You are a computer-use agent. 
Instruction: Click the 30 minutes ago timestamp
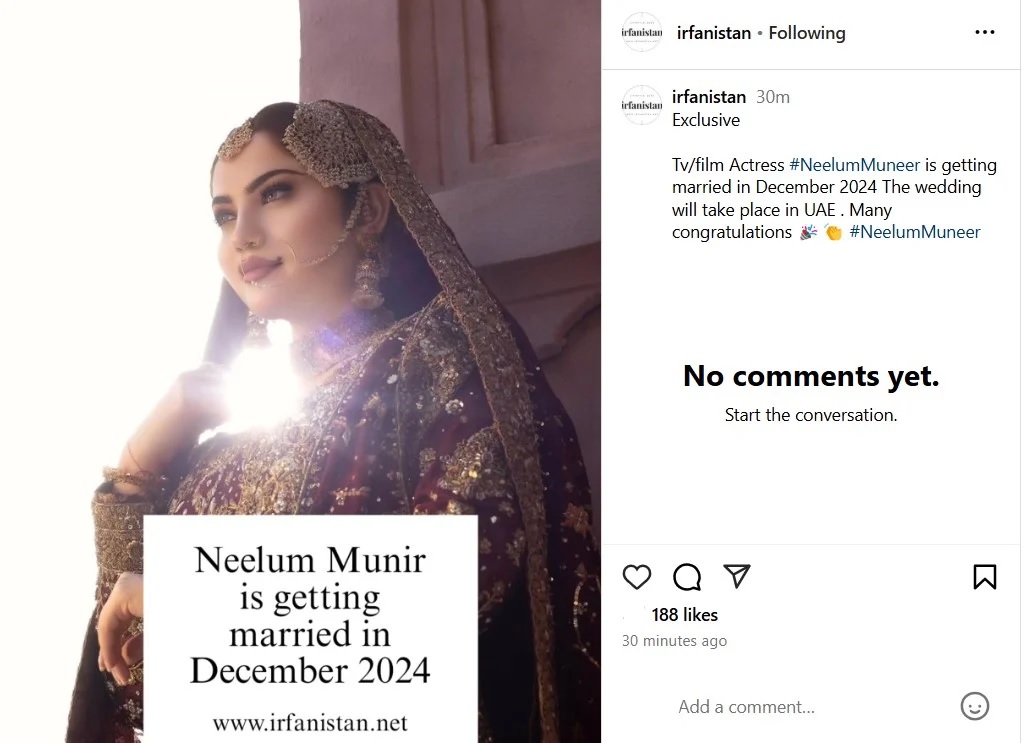coord(674,641)
